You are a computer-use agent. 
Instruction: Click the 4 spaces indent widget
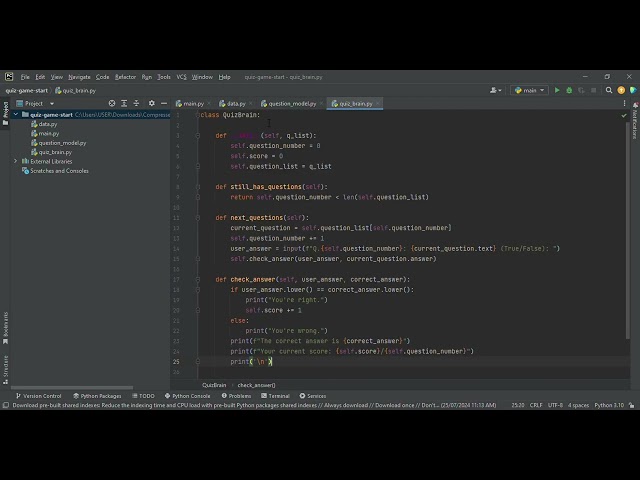pyautogui.click(x=578, y=405)
